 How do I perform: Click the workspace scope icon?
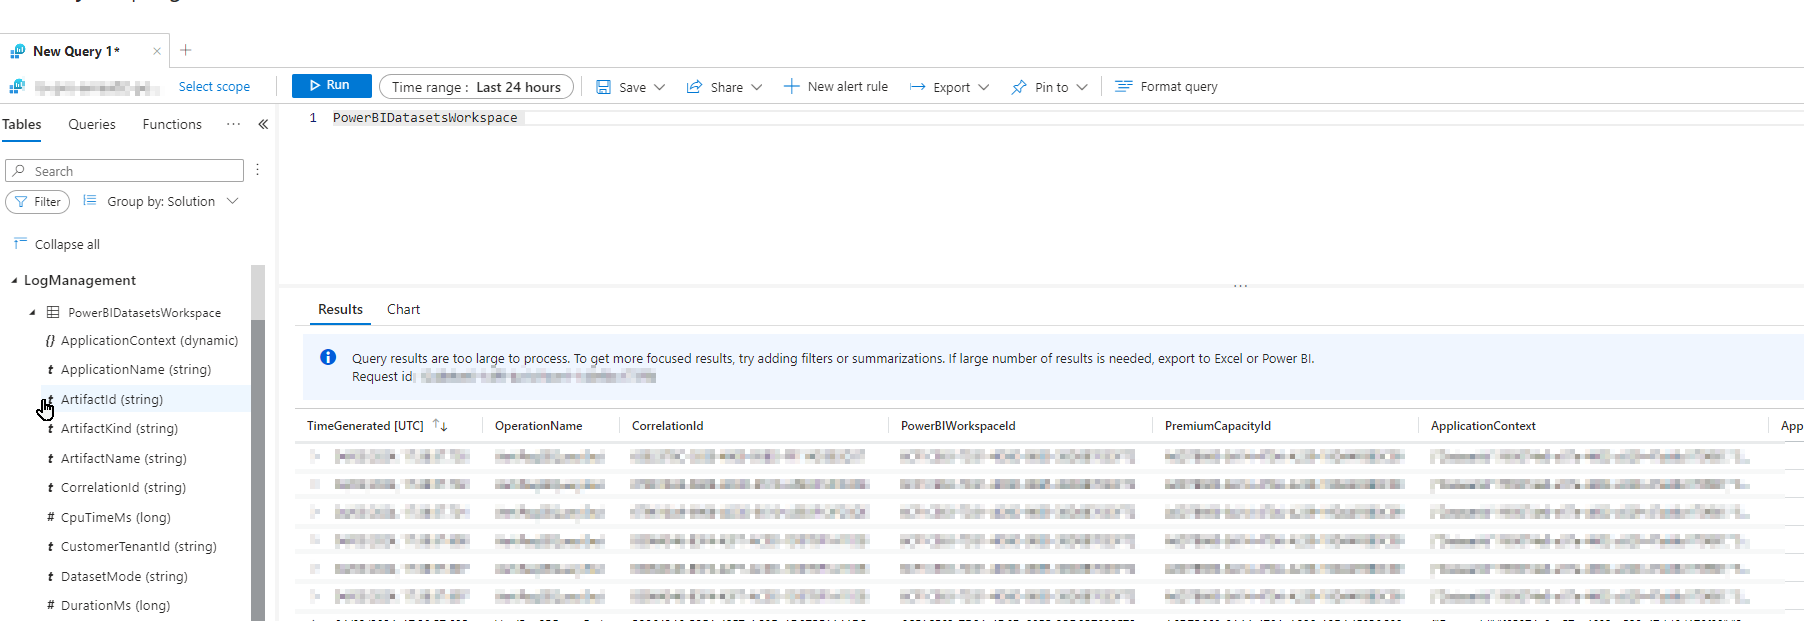(17, 87)
